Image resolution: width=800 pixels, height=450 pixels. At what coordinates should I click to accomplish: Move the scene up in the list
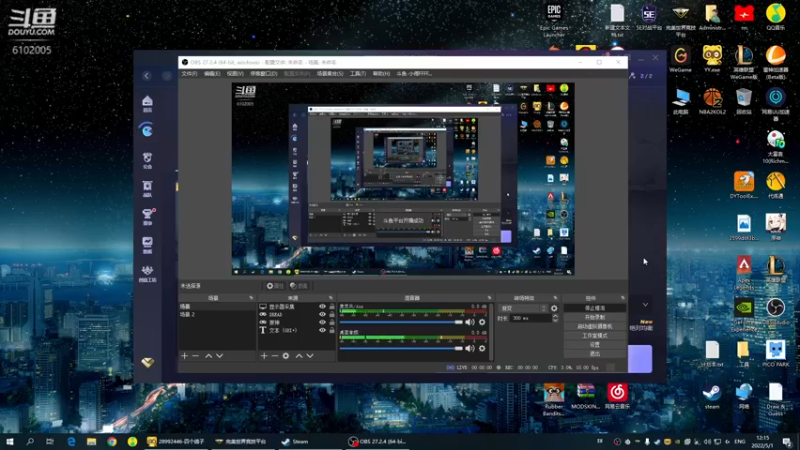[209, 356]
